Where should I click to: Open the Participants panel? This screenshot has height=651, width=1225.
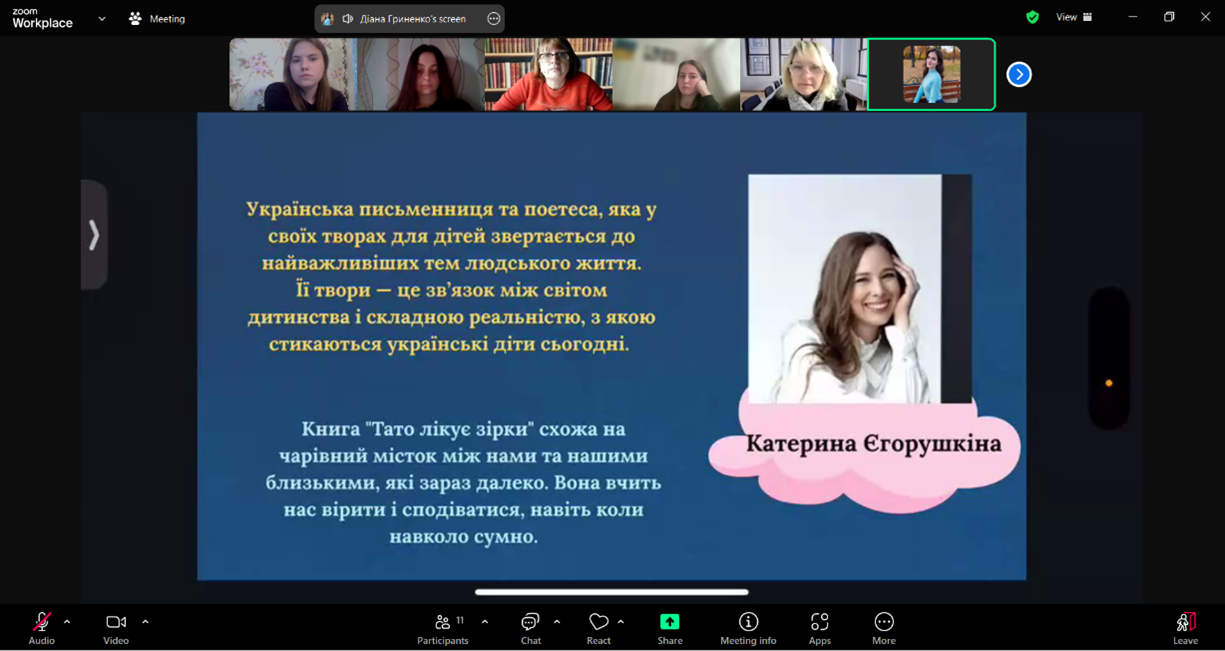[443, 628]
